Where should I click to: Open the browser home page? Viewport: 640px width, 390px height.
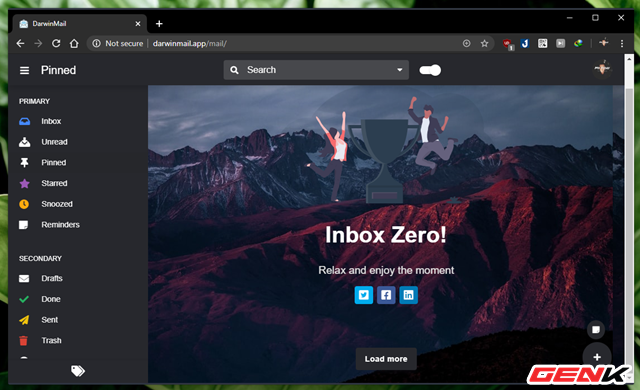[x=74, y=43]
